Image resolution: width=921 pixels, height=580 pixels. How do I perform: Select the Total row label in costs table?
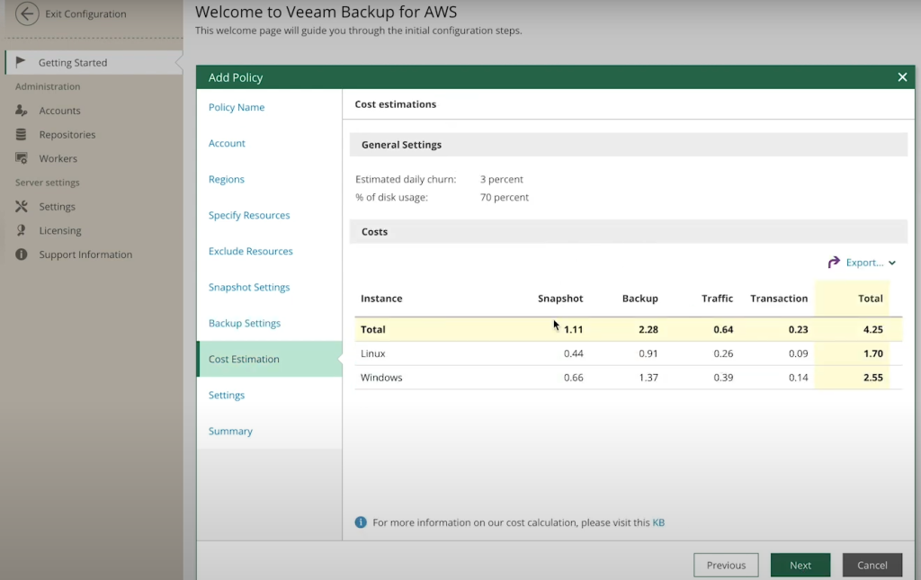click(x=373, y=330)
